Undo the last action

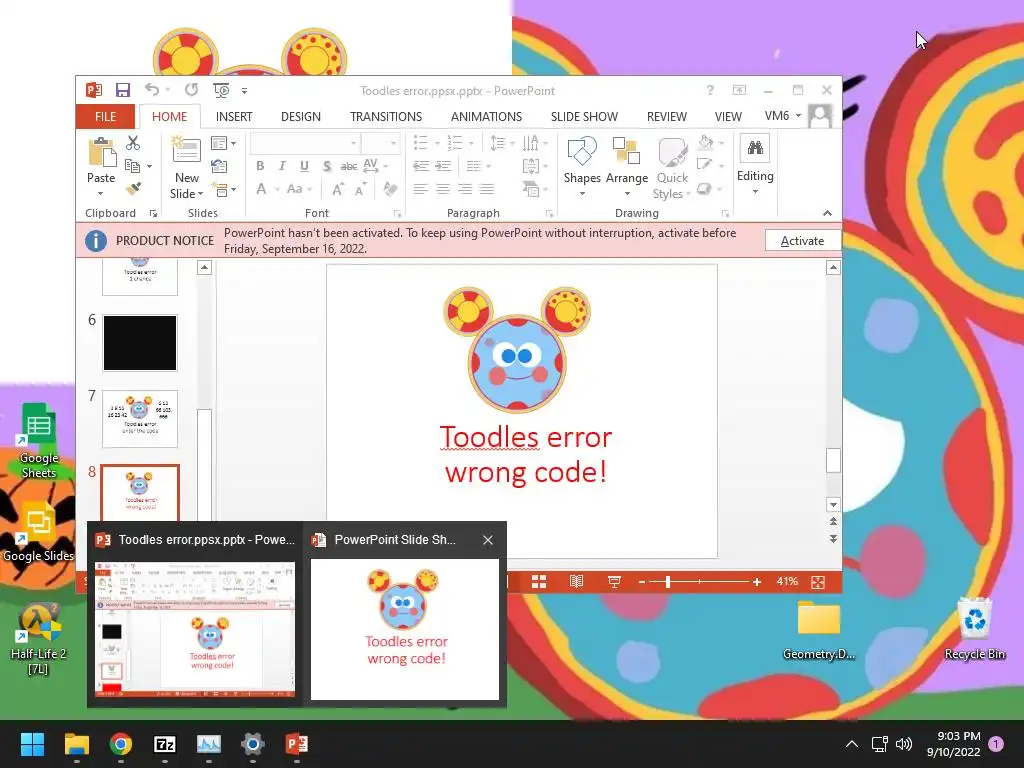point(152,89)
